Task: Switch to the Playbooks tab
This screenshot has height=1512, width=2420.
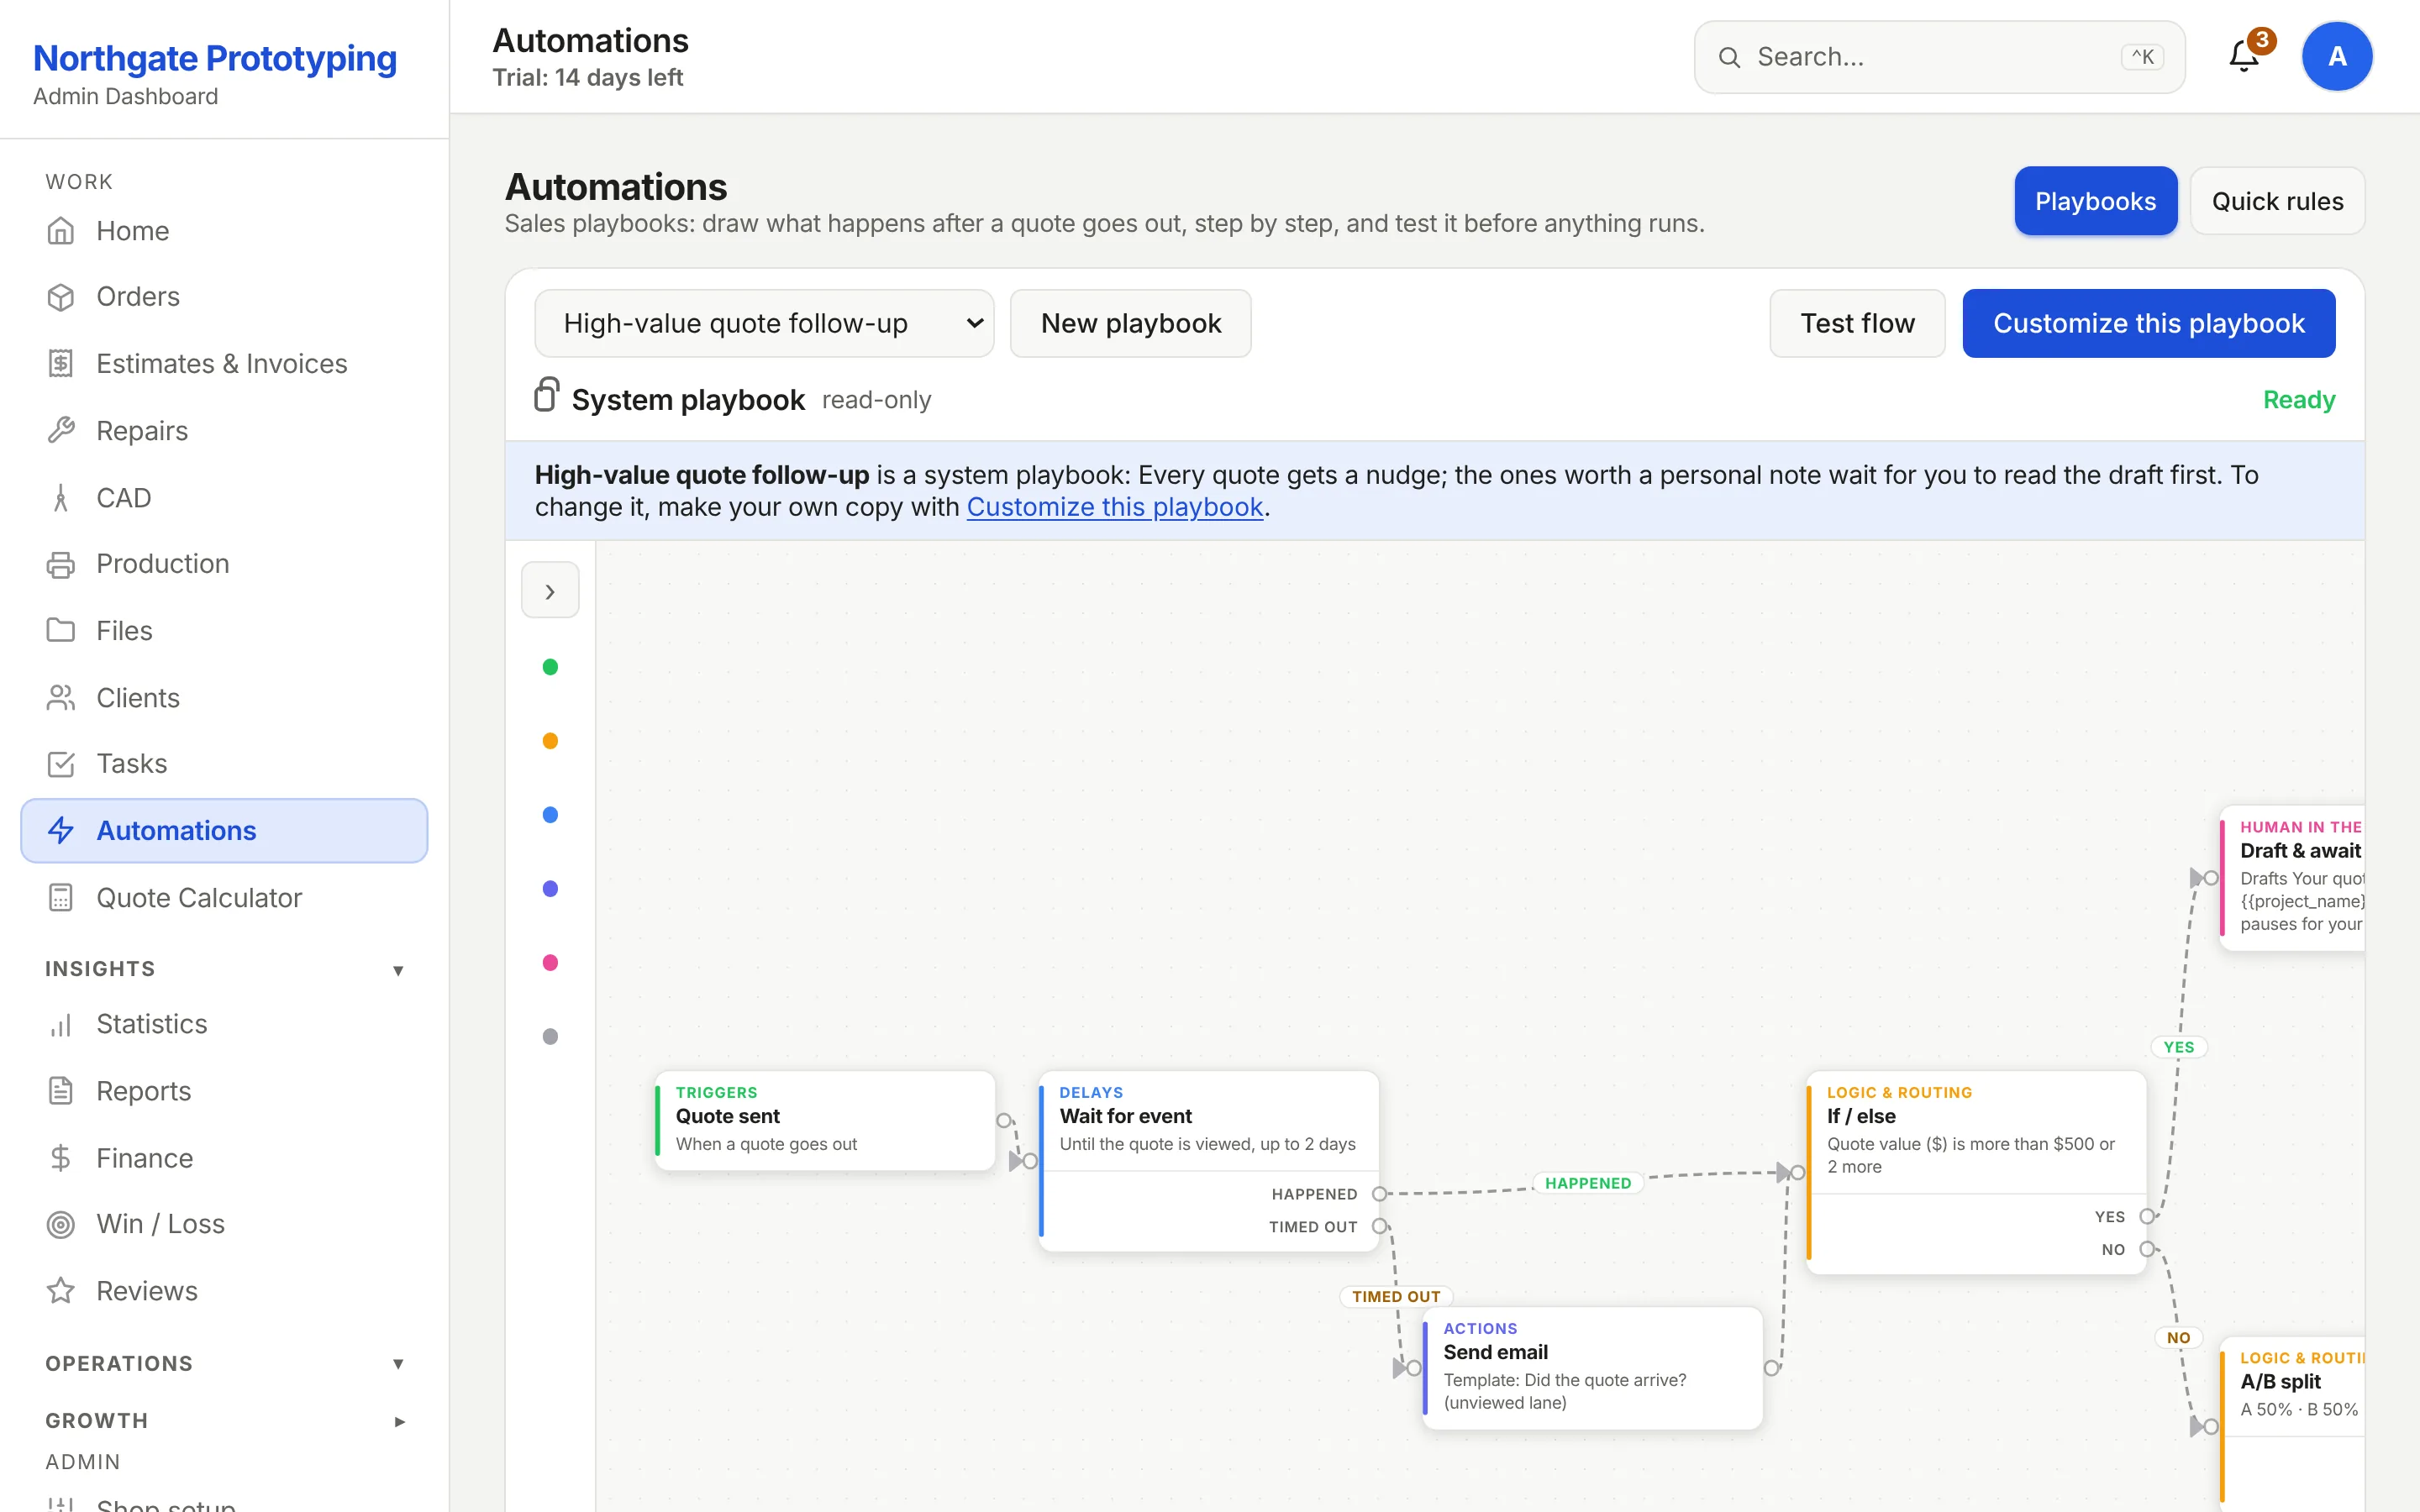Action: [2095, 201]
